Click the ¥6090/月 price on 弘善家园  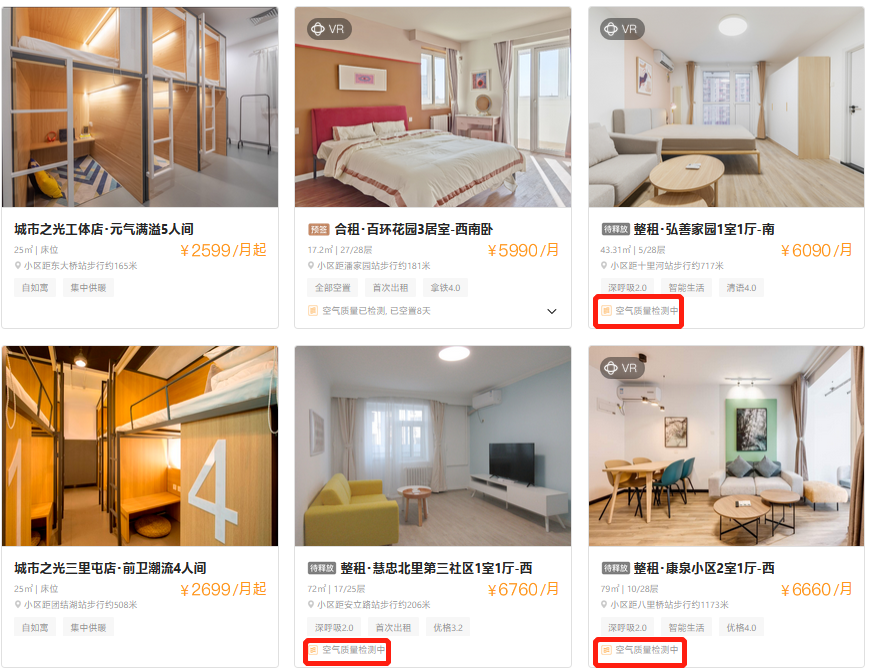[816, 250]
